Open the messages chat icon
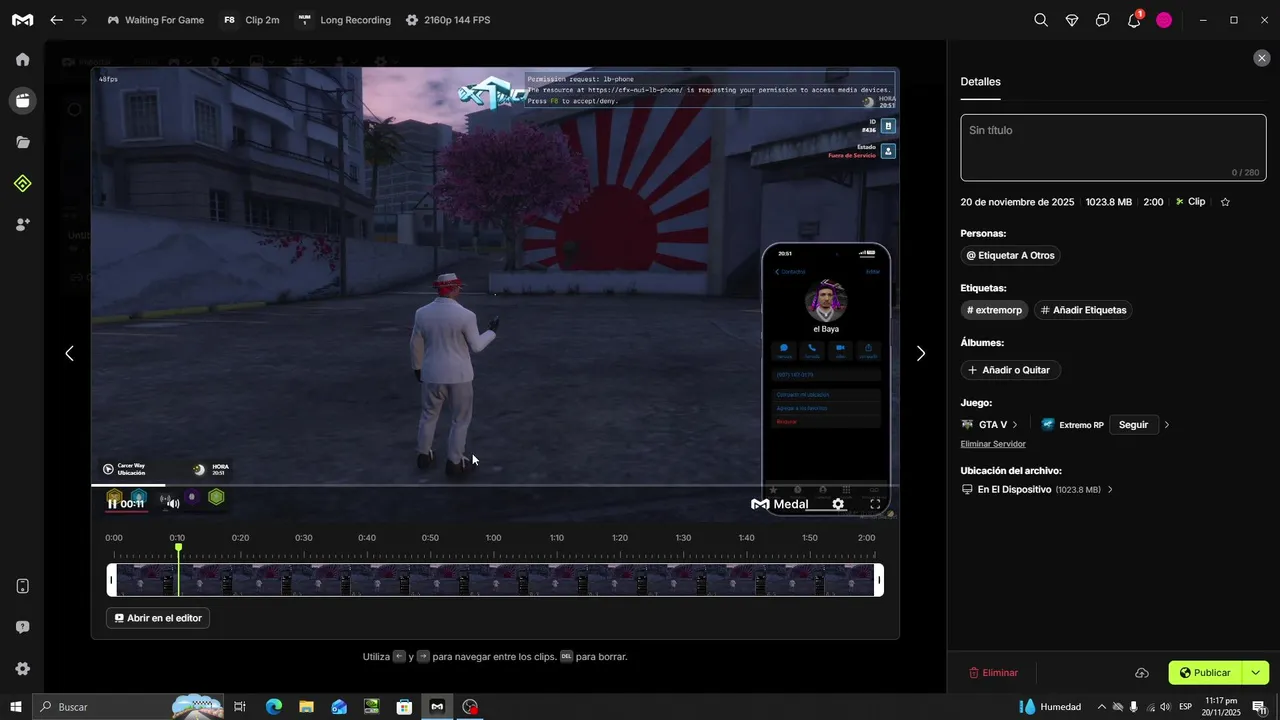Image resolution: width=1280 pixels, height=720 pixels. click(1103, 20)
